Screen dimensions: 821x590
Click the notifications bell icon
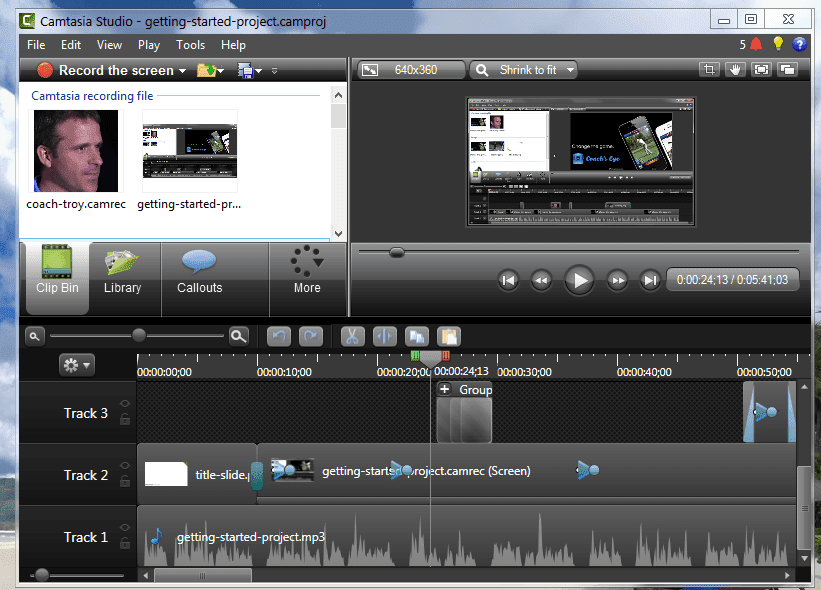point(756,44)
